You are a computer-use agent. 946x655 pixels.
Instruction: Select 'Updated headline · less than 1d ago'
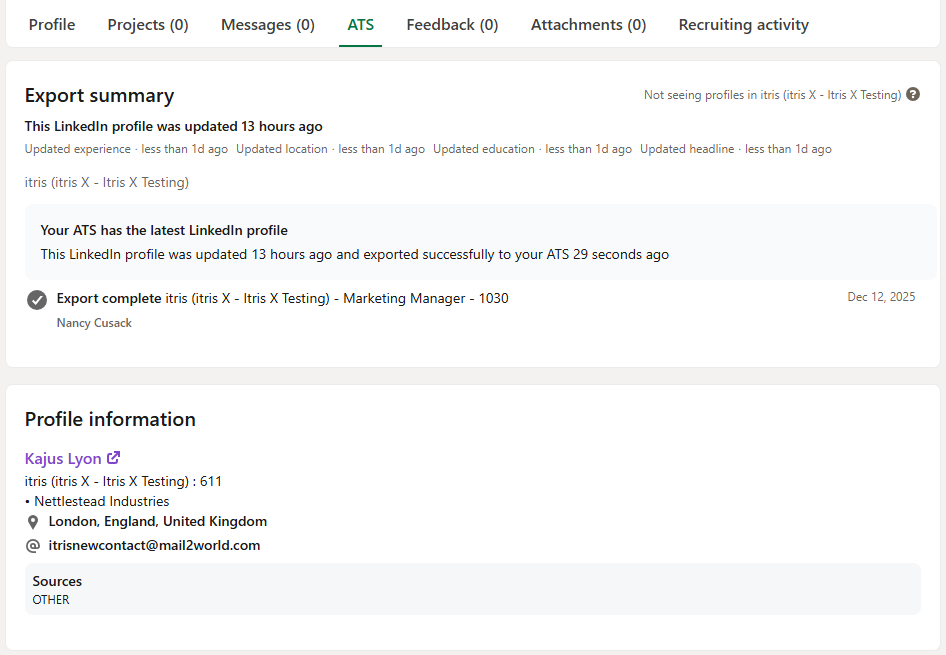point(735,149)
